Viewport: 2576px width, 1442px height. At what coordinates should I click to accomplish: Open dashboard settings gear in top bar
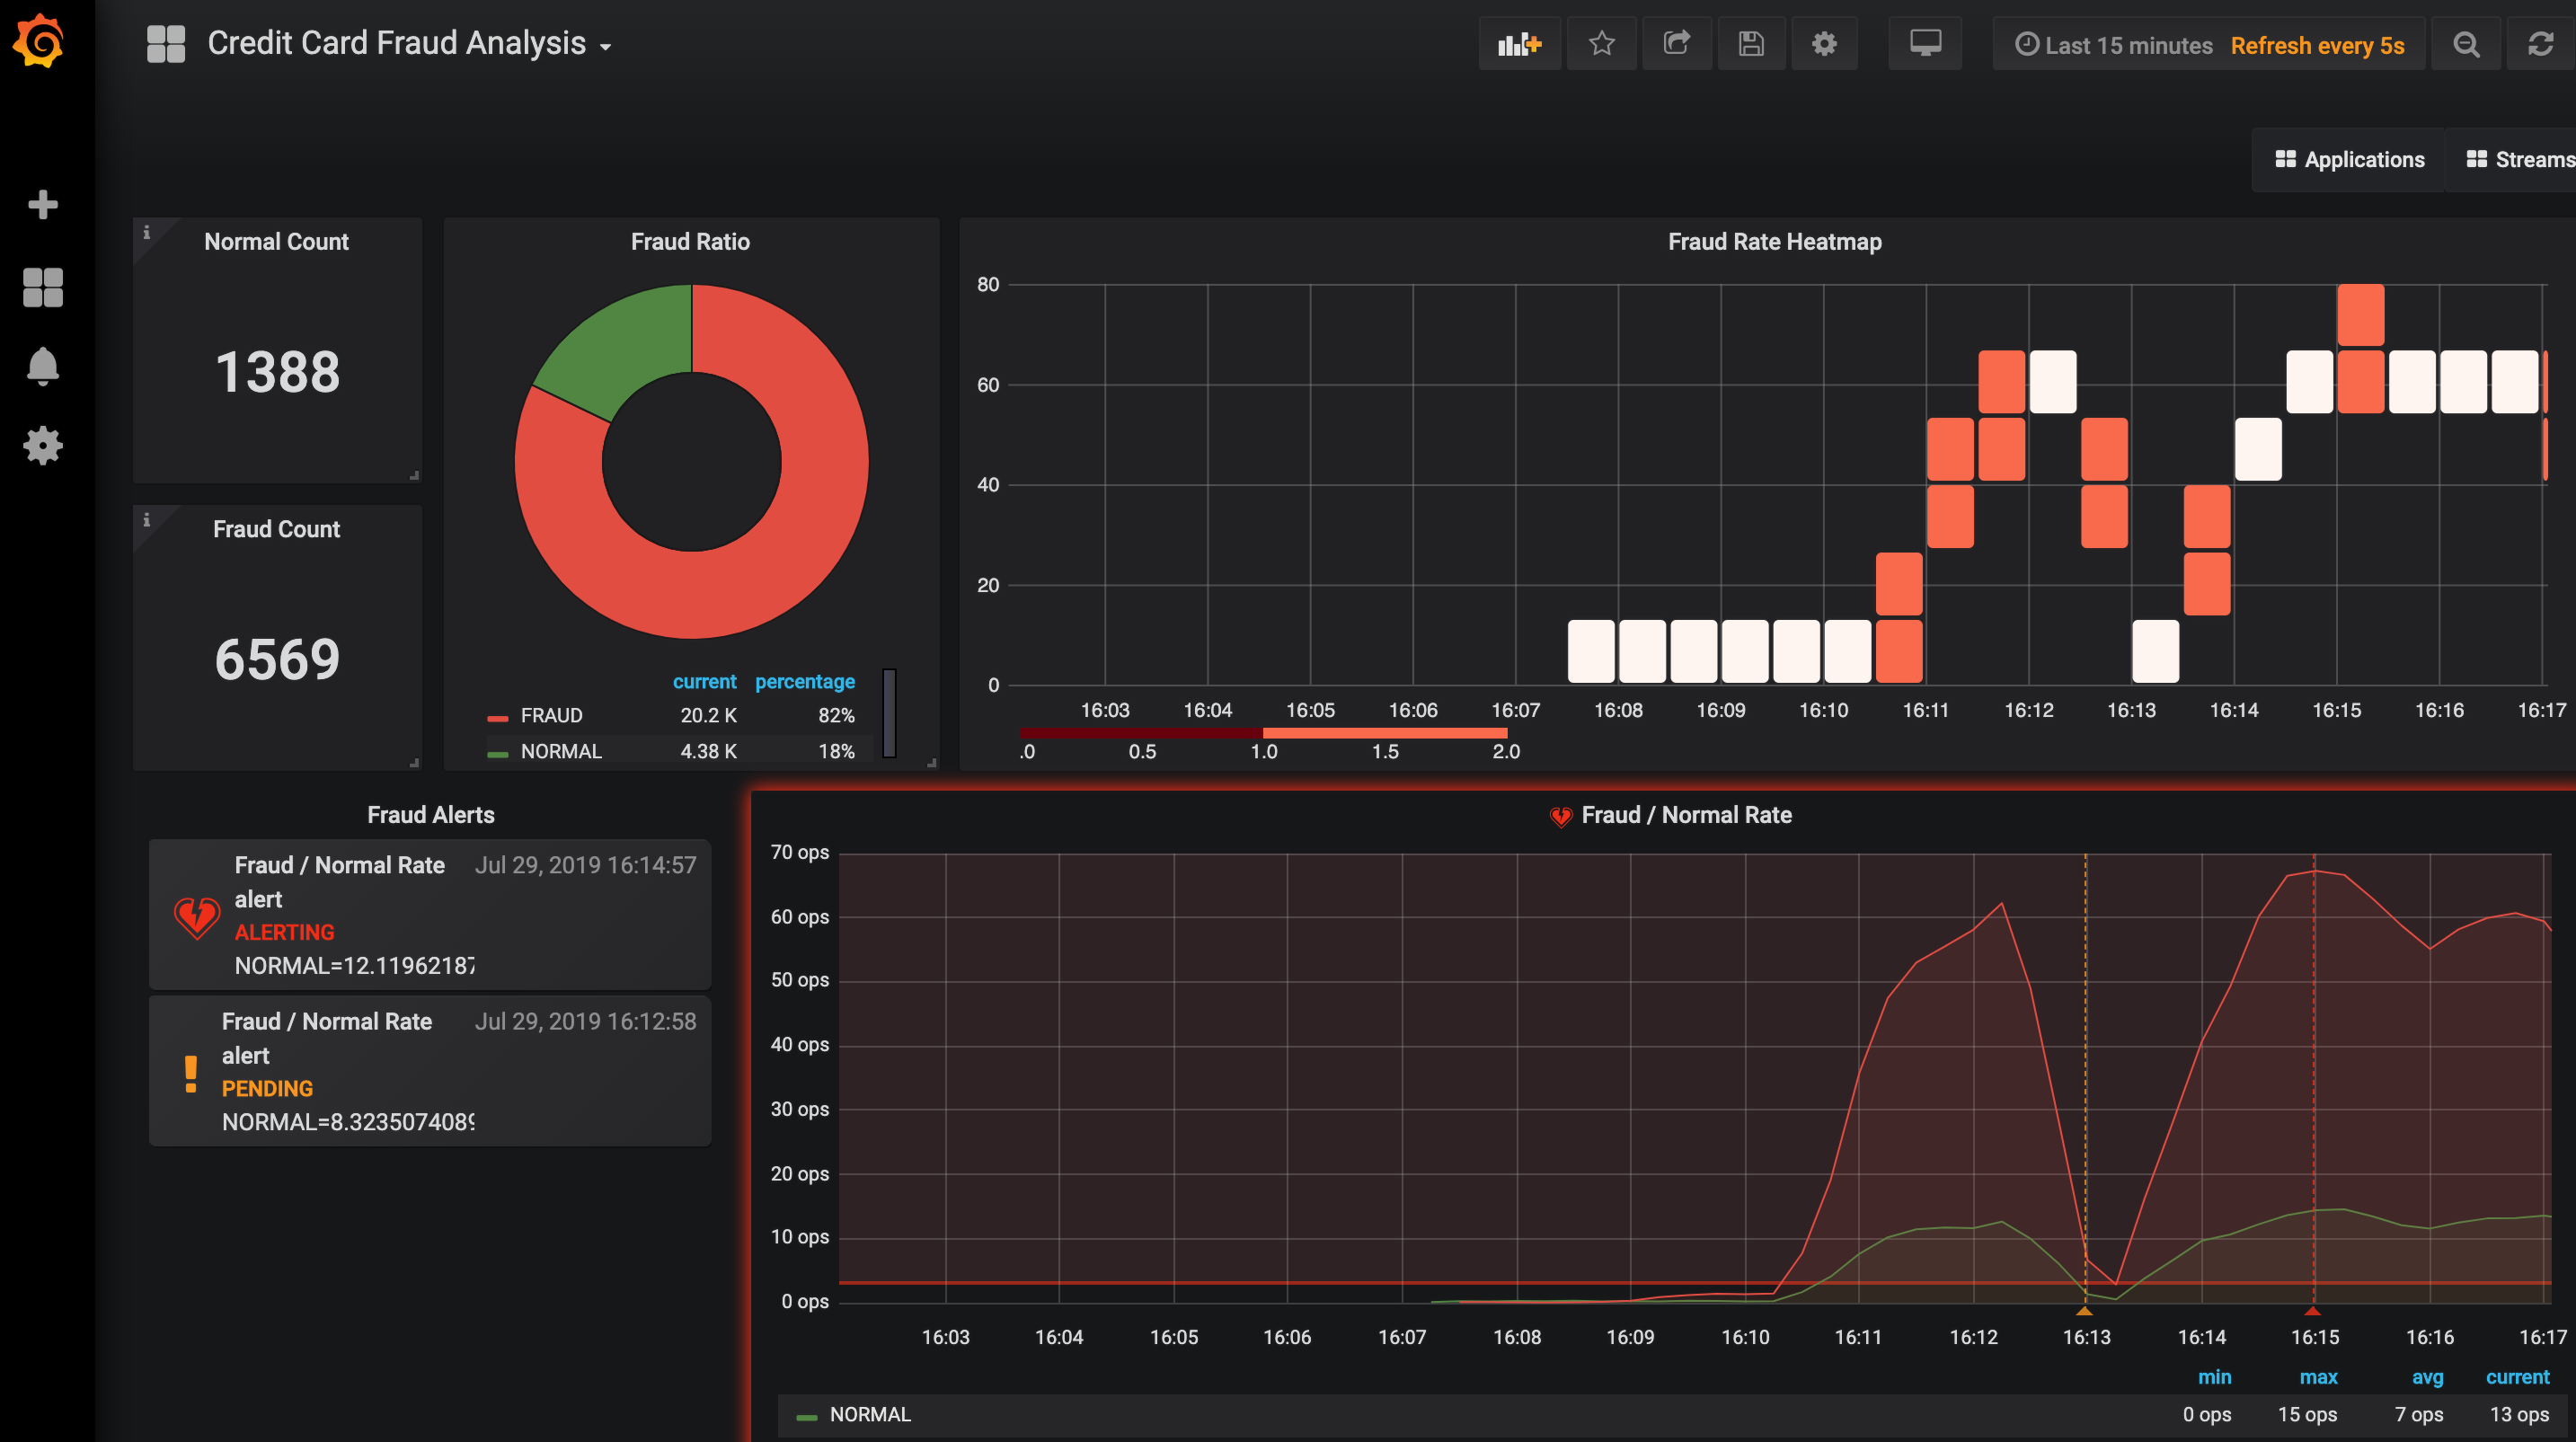(1824, 44)
